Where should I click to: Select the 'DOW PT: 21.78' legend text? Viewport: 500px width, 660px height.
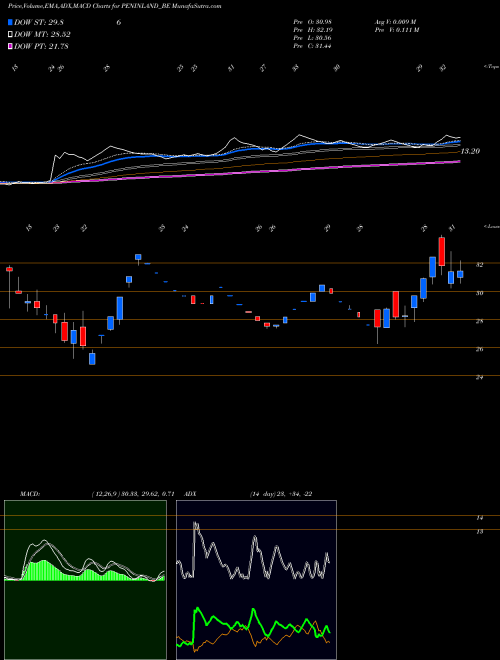point(41,46)
